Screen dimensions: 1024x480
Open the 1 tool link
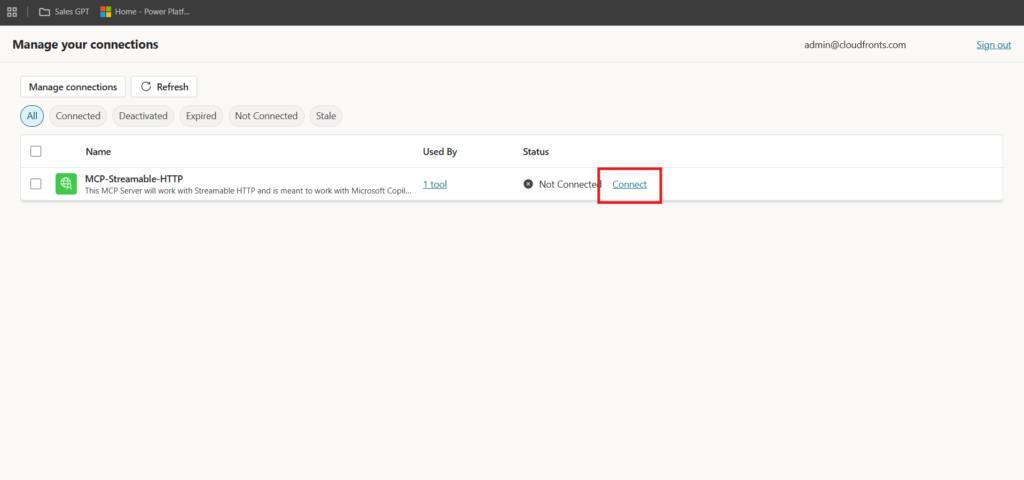tap(435, 184)
